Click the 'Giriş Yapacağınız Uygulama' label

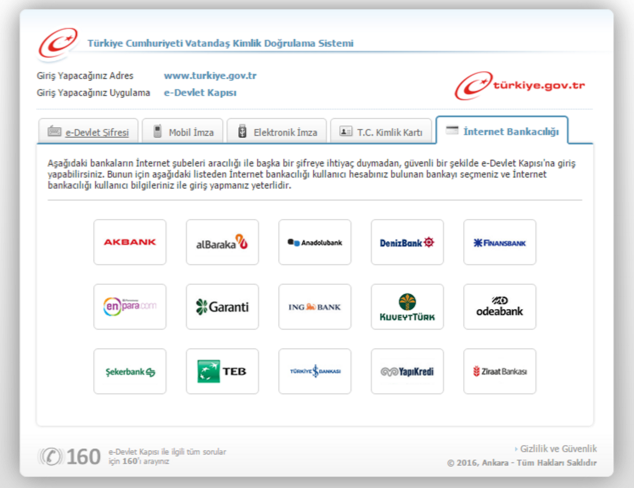tap(93, 93)
